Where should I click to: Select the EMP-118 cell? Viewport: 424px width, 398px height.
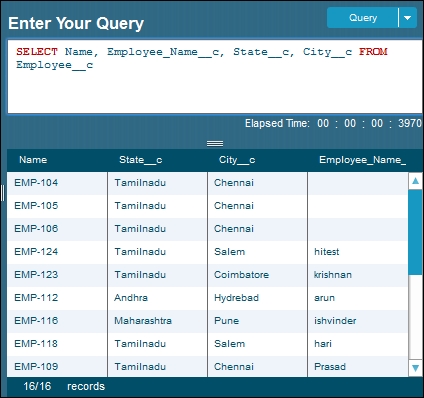(x=57, y=344)
